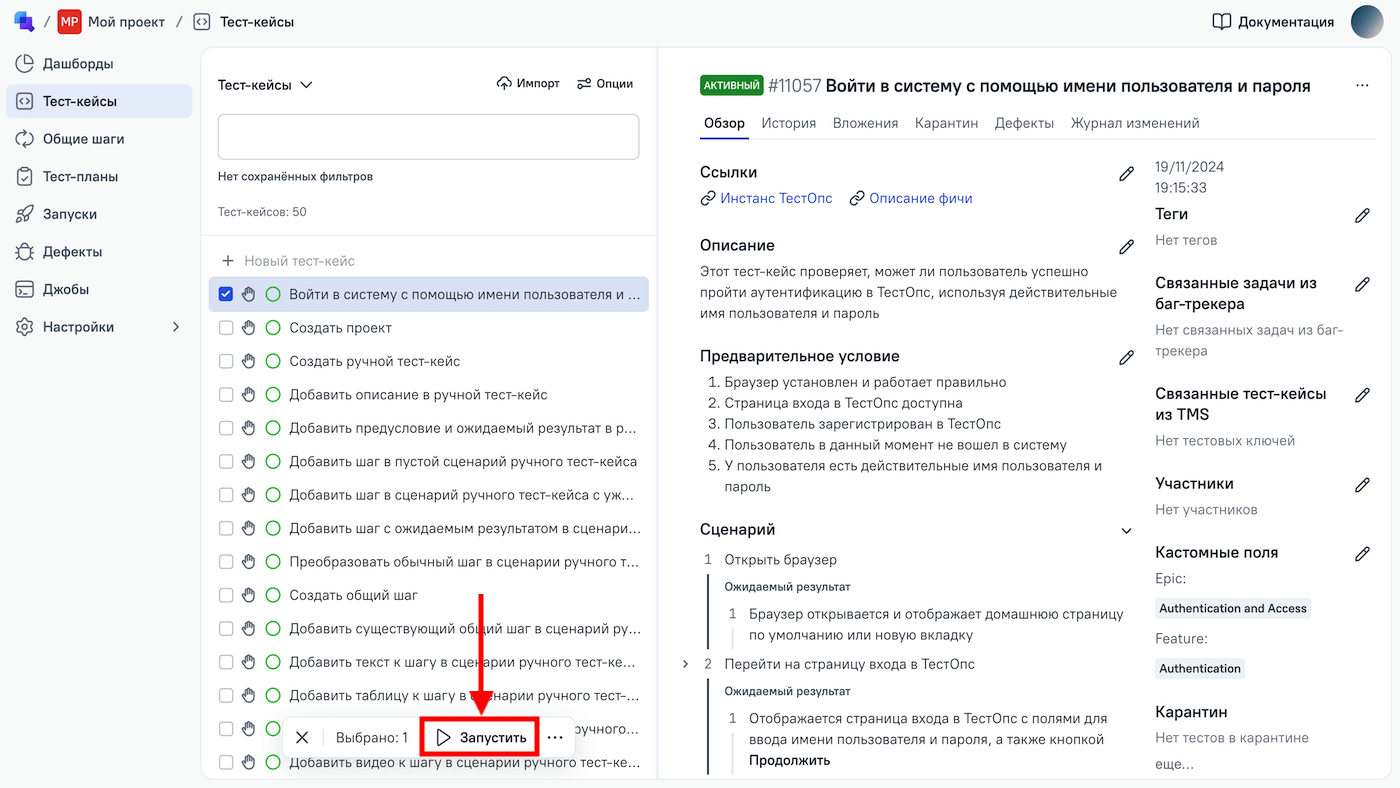Open the Дефекты tab of the test case
The width and height of the screenshot is (1400, 788).
1024,123
